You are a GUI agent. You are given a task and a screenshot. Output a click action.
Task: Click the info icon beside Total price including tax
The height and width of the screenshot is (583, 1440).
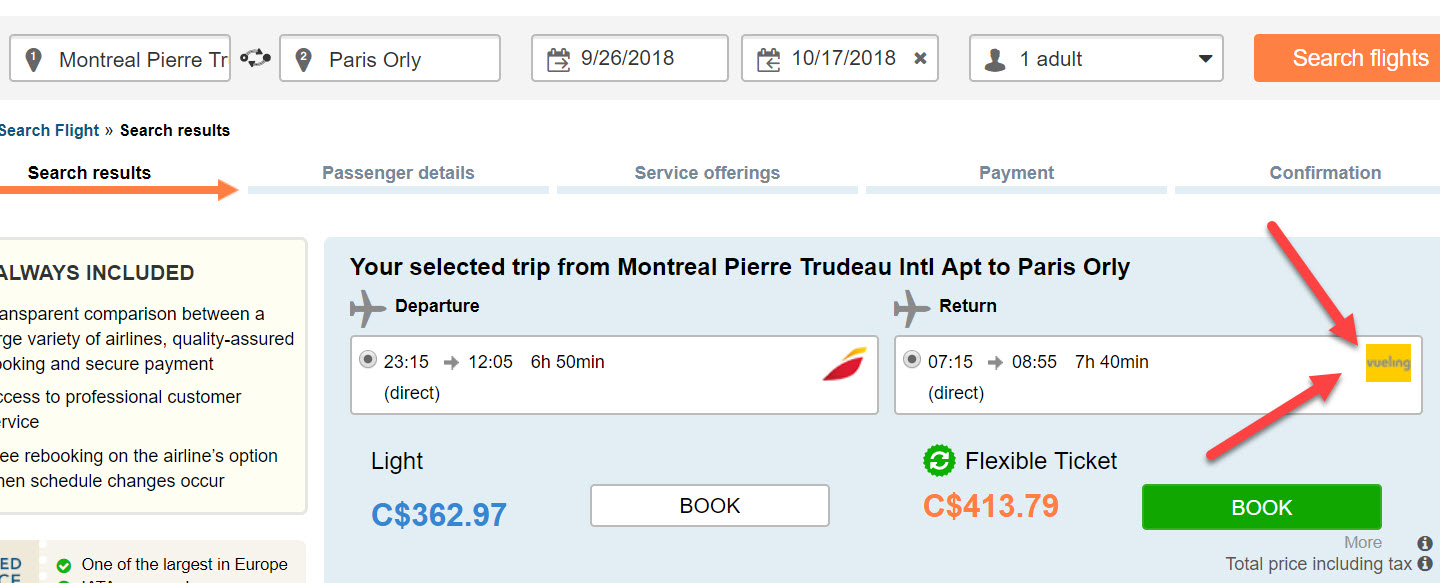coord(1425,564)
